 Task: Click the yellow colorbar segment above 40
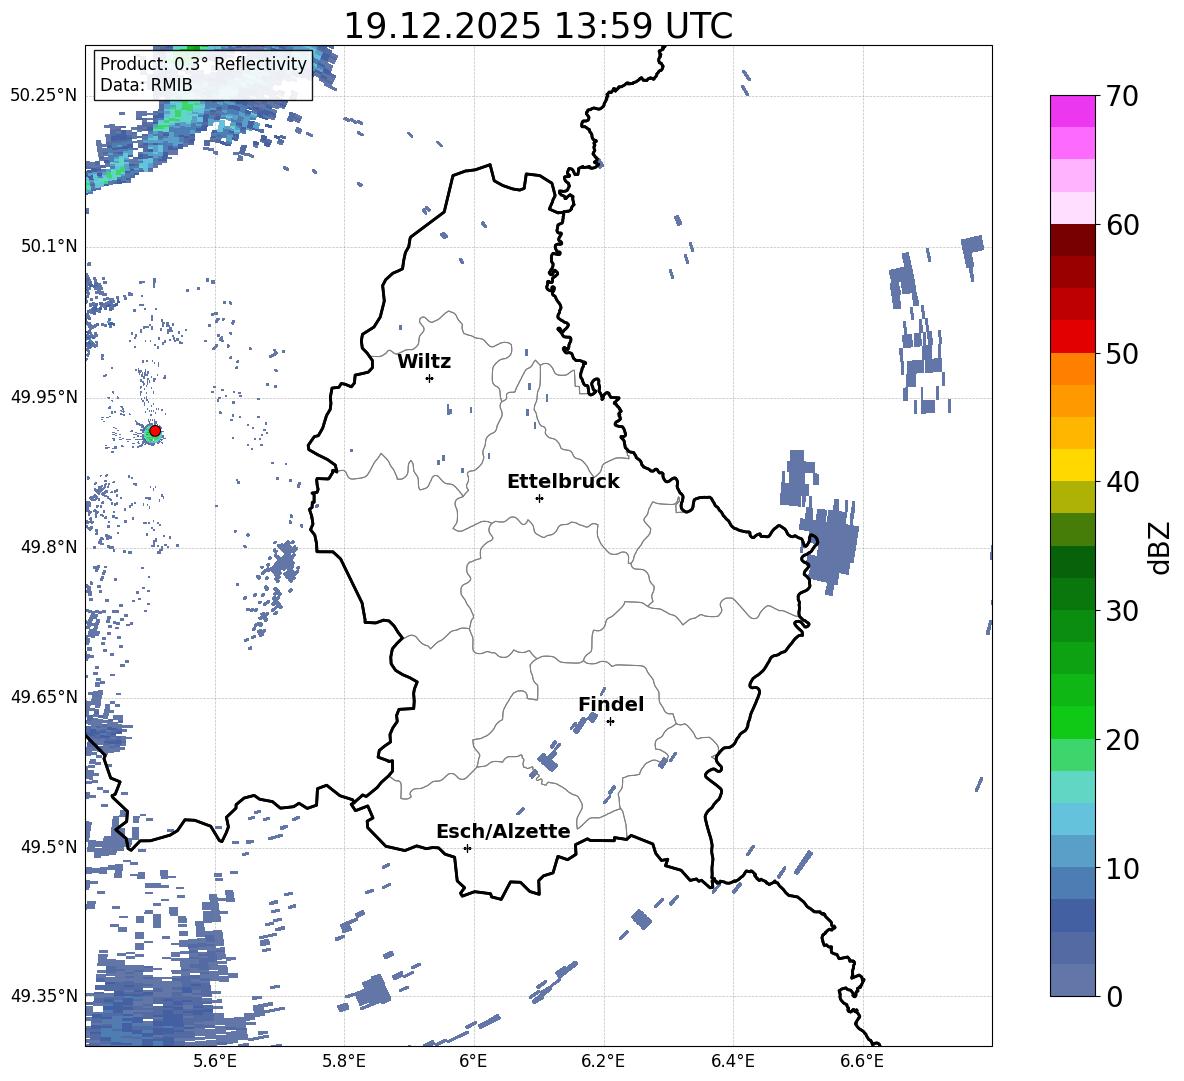(x=1072, y=465)
